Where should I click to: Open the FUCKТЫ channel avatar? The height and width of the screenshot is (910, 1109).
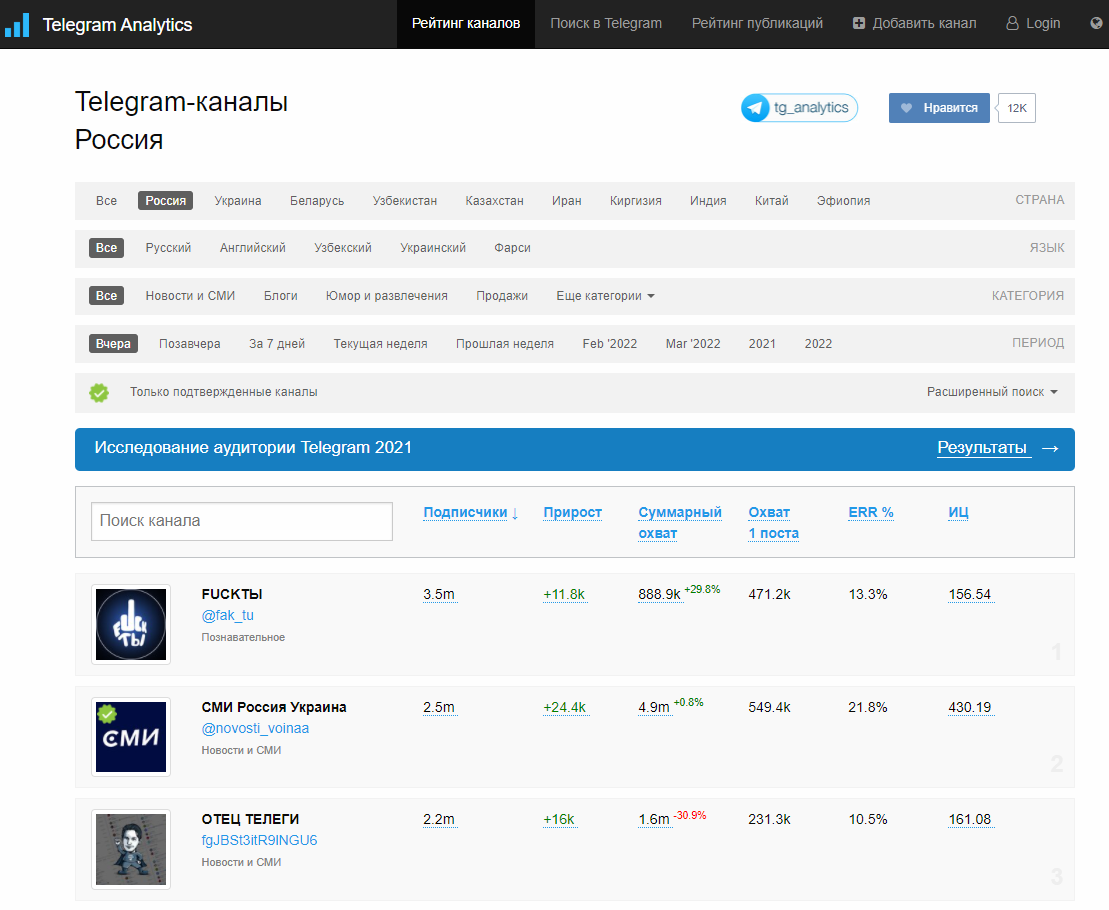131,624
